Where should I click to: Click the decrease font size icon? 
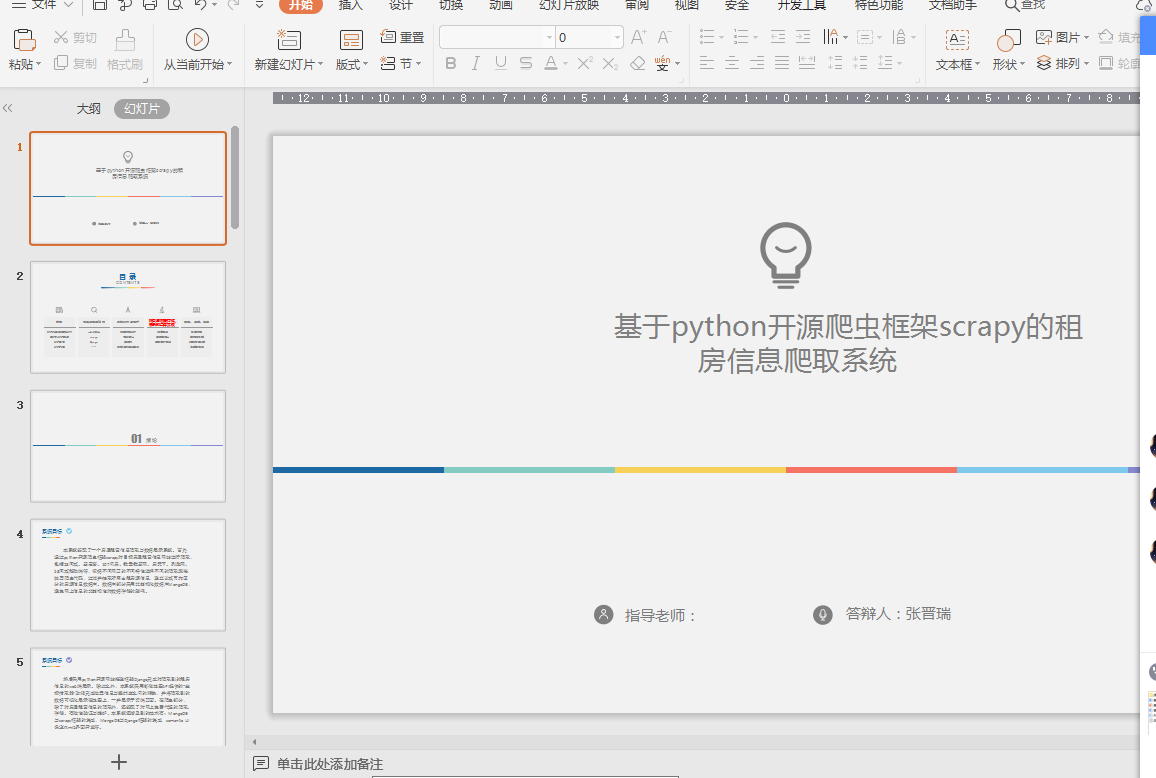(664, 37)
